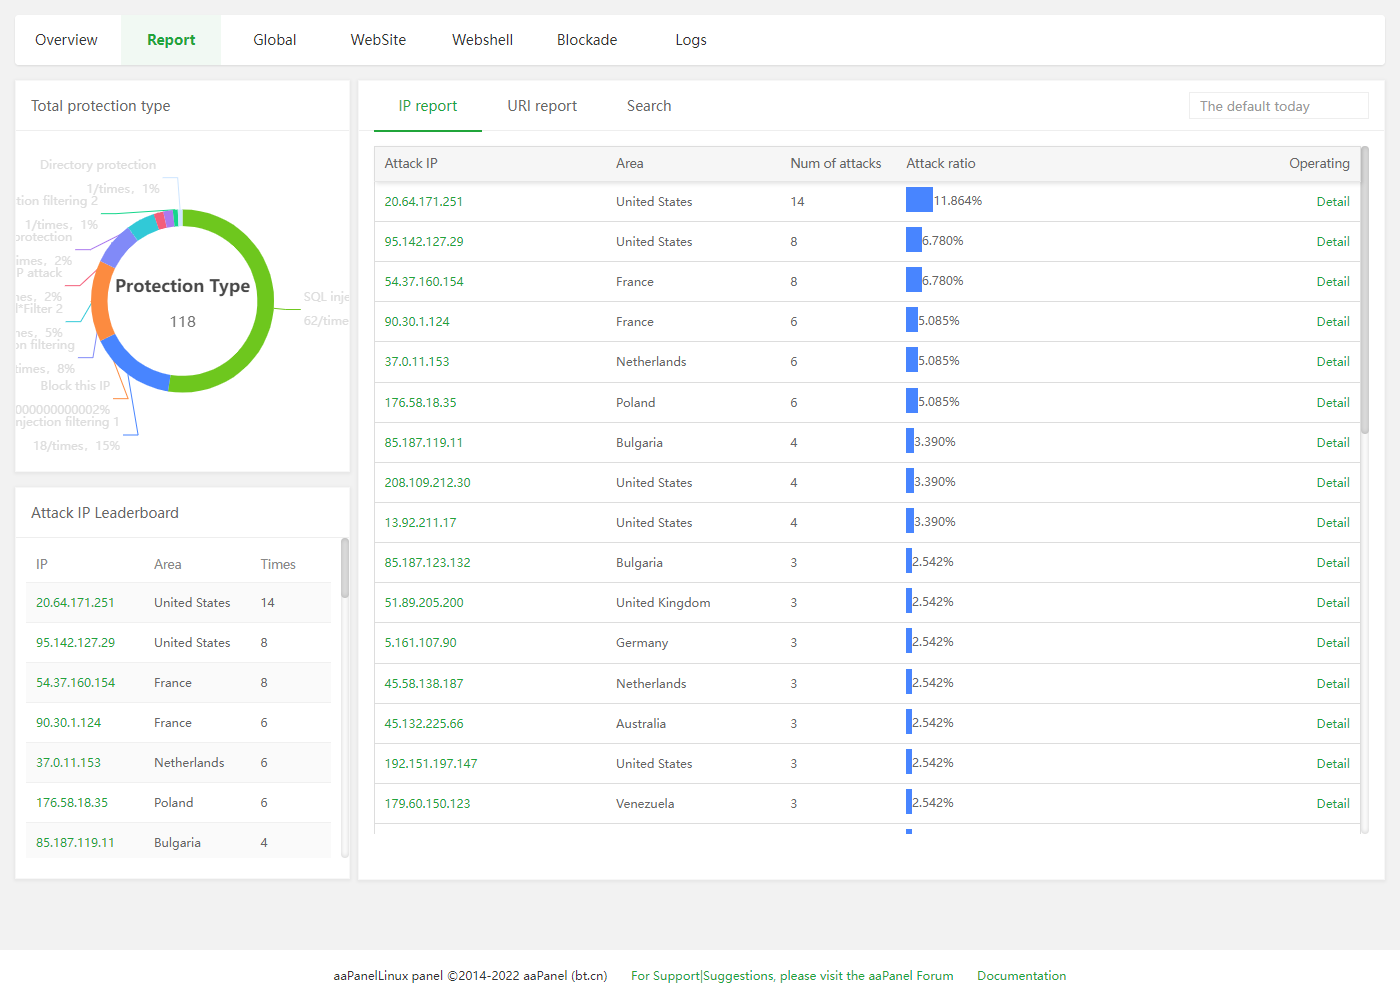Open the Documentation link in footer
This screenshot has width=1400, height=1000.
click(1021, 976)
